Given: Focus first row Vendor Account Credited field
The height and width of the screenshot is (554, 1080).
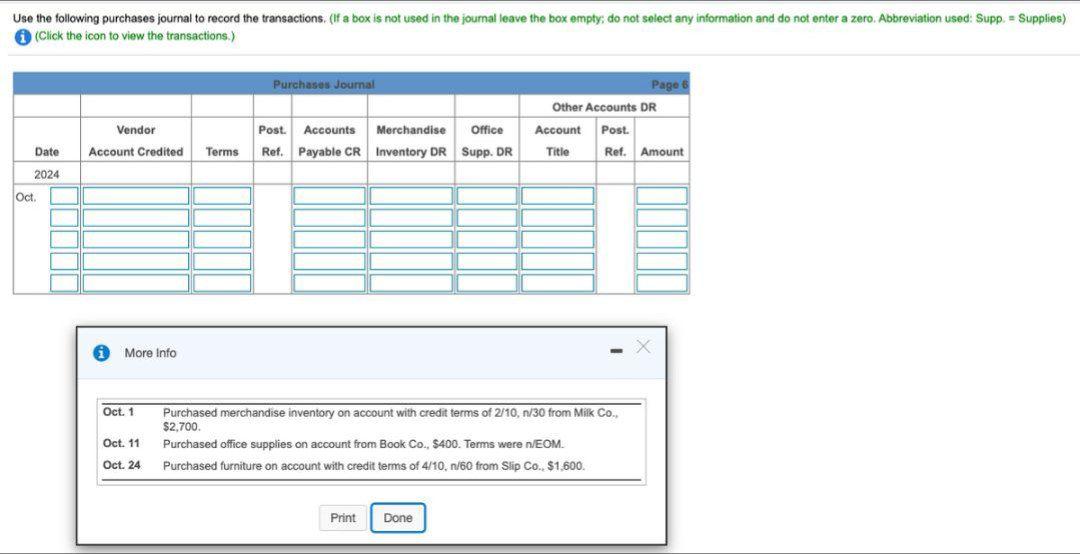Looking at the screenshot, I should (x=136, y=196).
